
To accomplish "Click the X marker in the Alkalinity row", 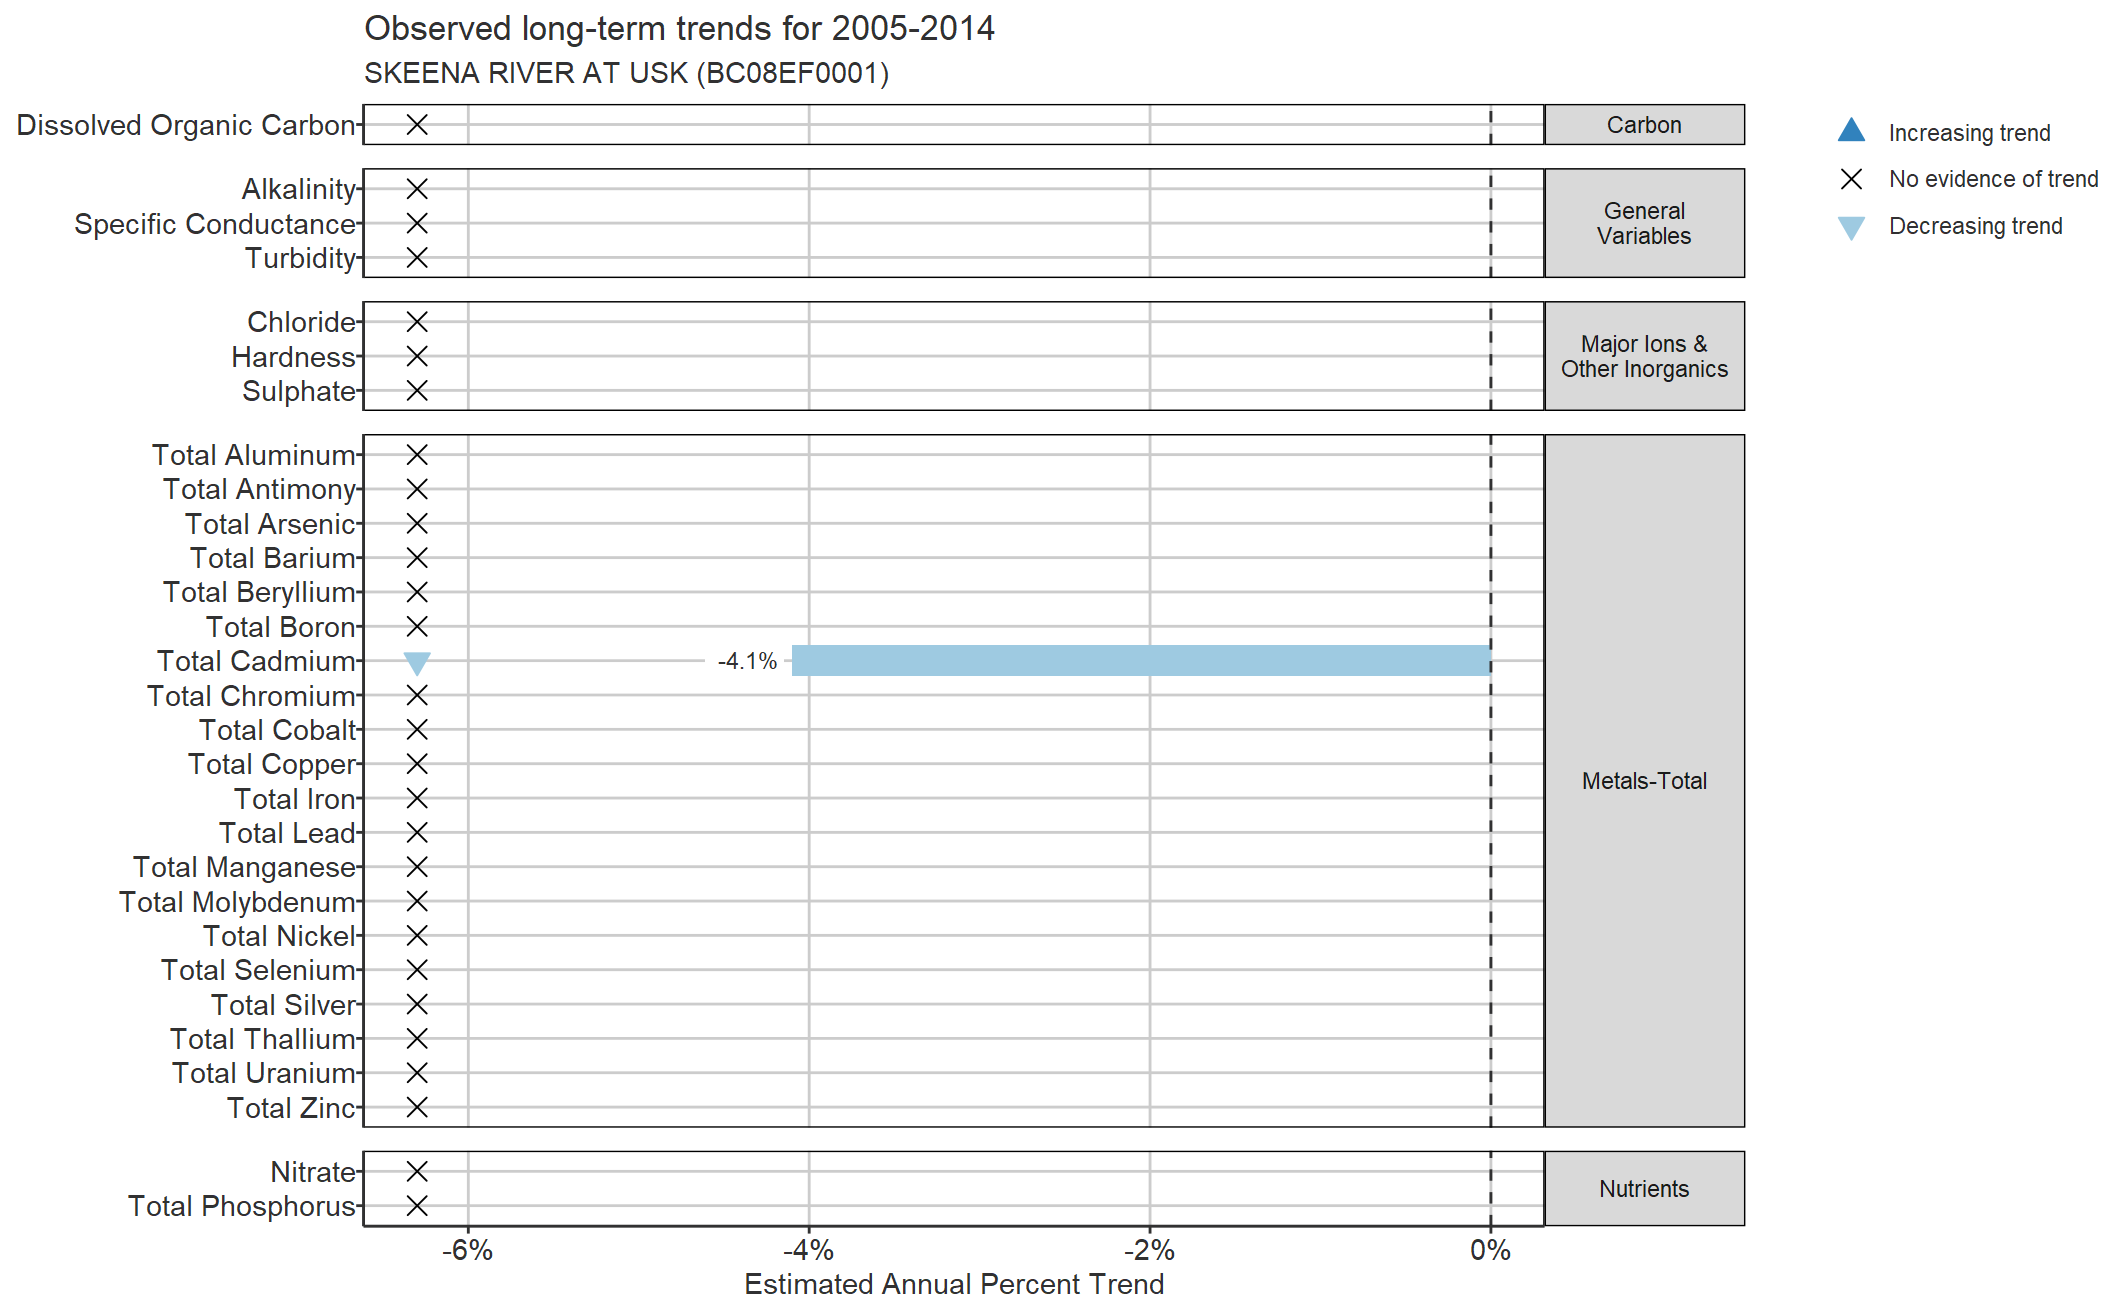I will (x=417, y=189).
